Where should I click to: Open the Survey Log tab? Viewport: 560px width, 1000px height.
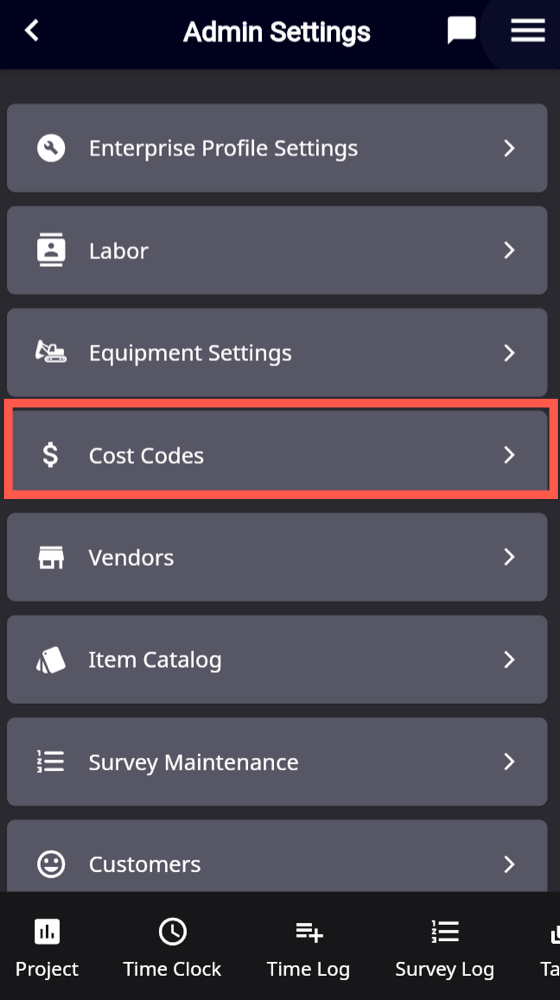pyautogui.click(x=445, y=949)
